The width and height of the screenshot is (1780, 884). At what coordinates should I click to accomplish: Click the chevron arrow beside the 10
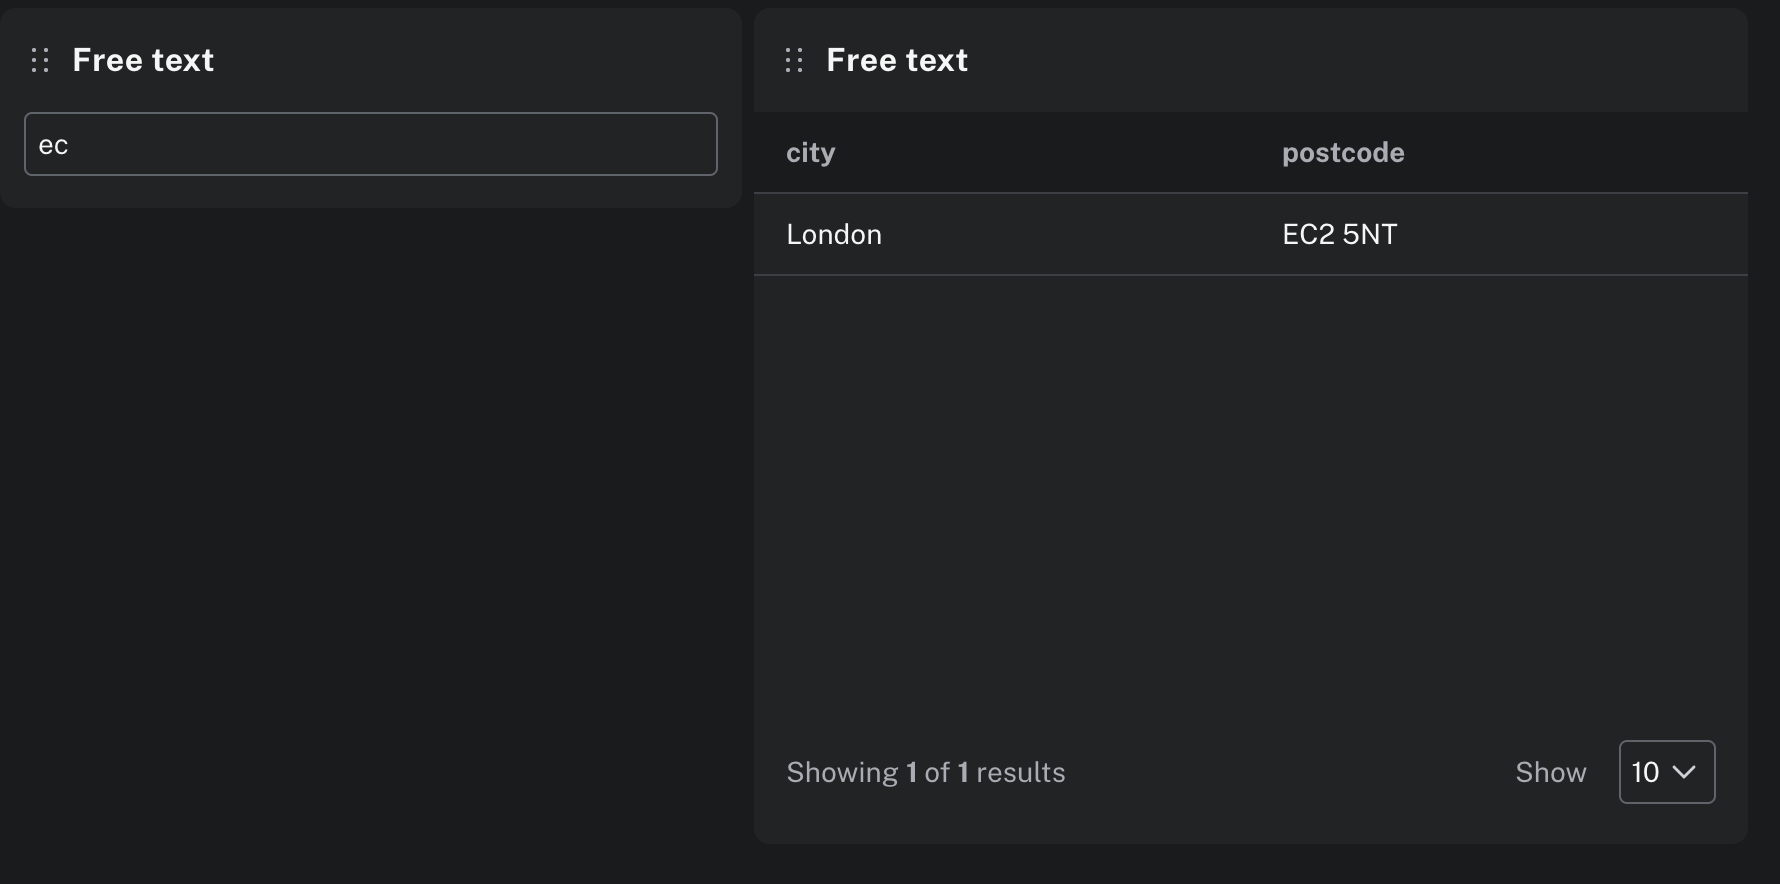(x=1684, y=772)
